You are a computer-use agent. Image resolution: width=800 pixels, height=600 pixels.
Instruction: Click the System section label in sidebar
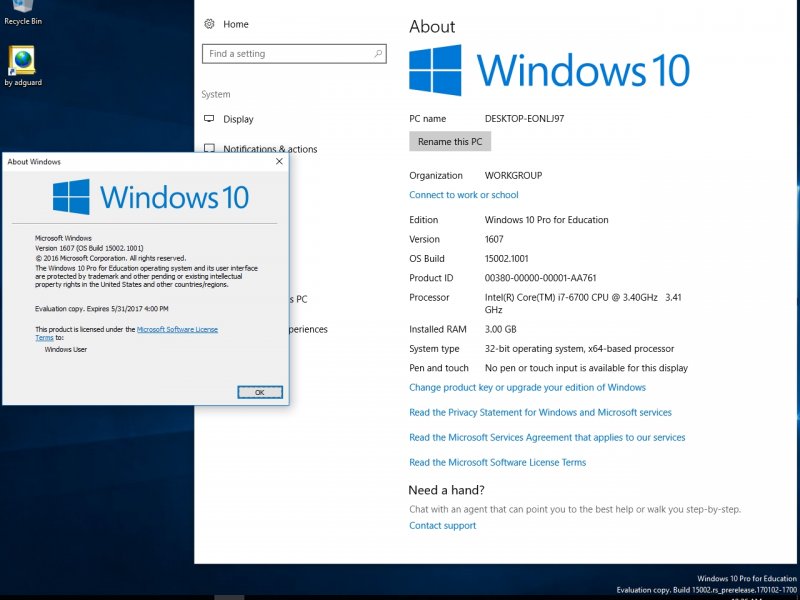216,94
